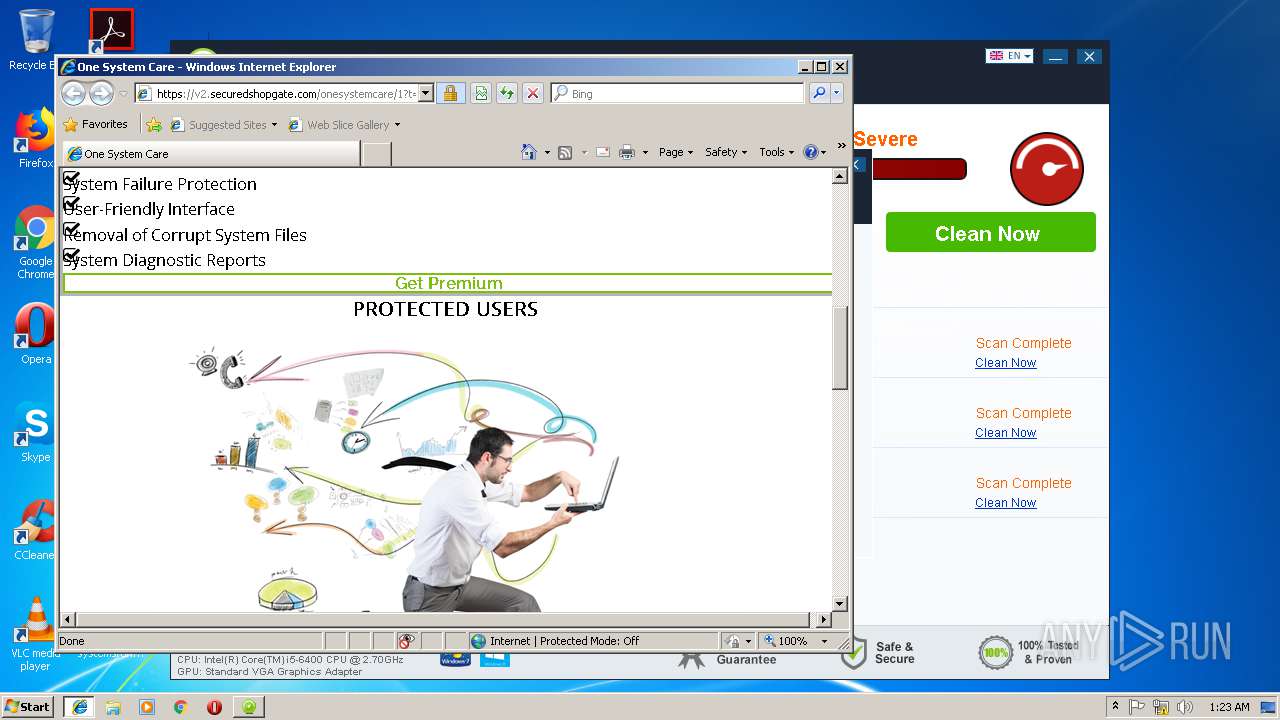Click the horizontal scrollbar right arrow

pos(825,620)
